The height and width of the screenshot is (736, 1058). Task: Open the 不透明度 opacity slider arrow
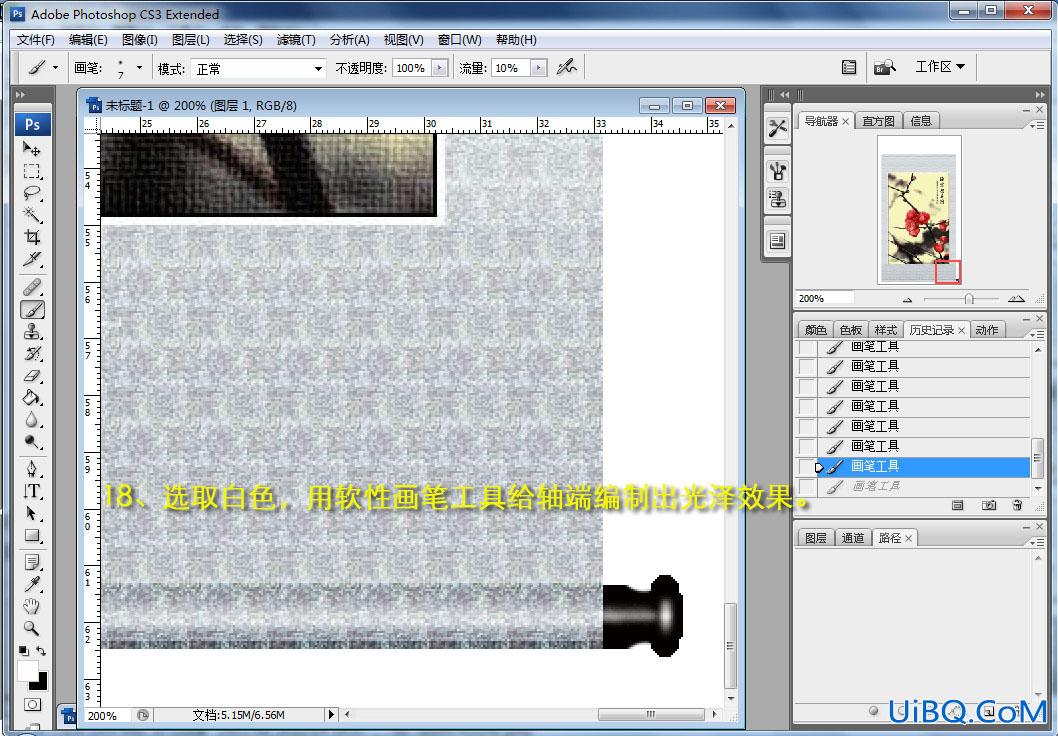(x=440, y=67)
